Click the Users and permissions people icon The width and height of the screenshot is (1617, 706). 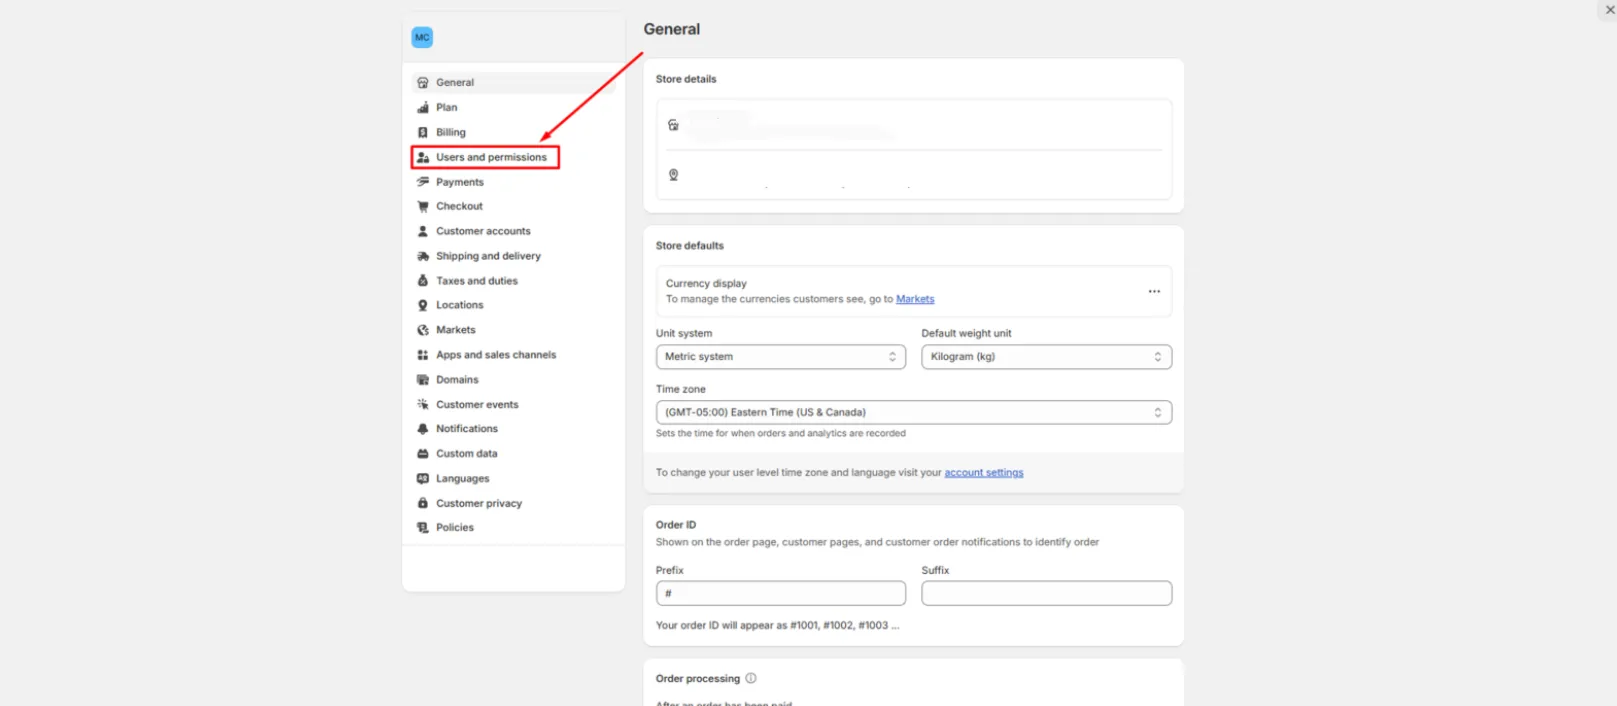click(423, 157)
